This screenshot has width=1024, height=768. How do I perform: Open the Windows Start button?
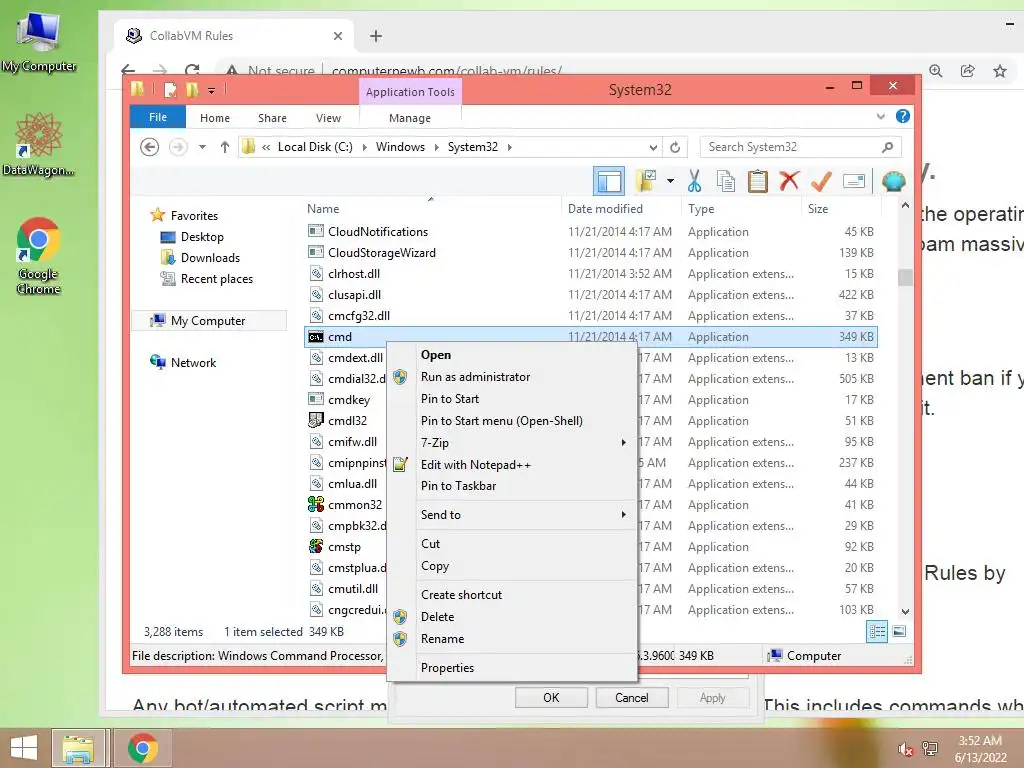tap(24, 748)
